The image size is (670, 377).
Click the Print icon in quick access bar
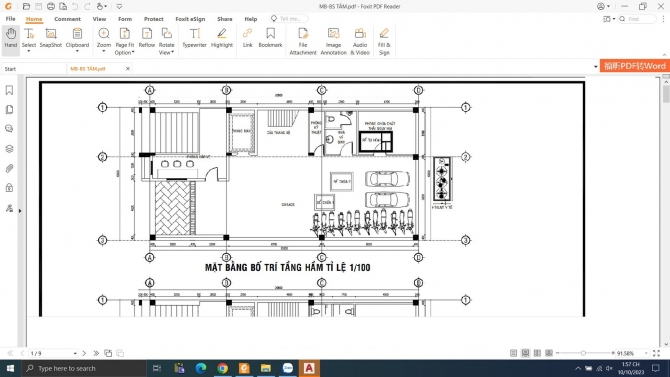pyautogui.click(x=51, y=6)
